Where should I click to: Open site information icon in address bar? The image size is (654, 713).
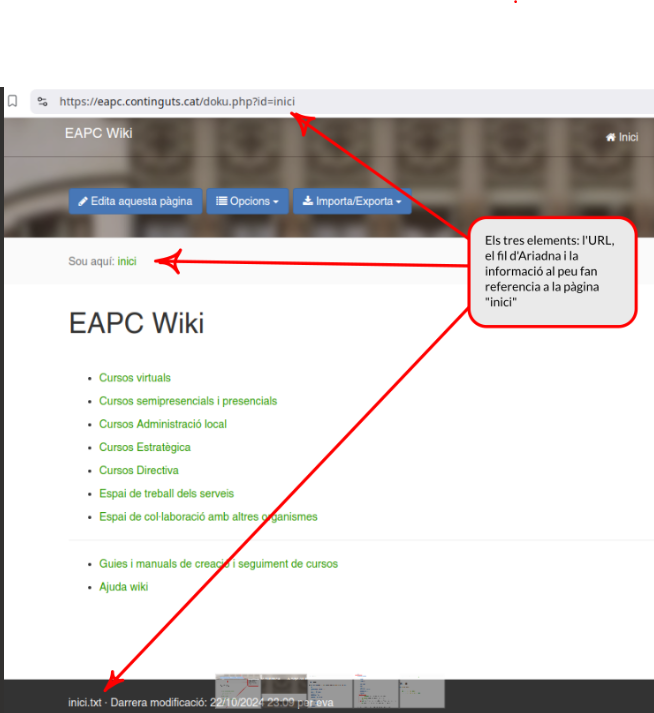(42, 101)
